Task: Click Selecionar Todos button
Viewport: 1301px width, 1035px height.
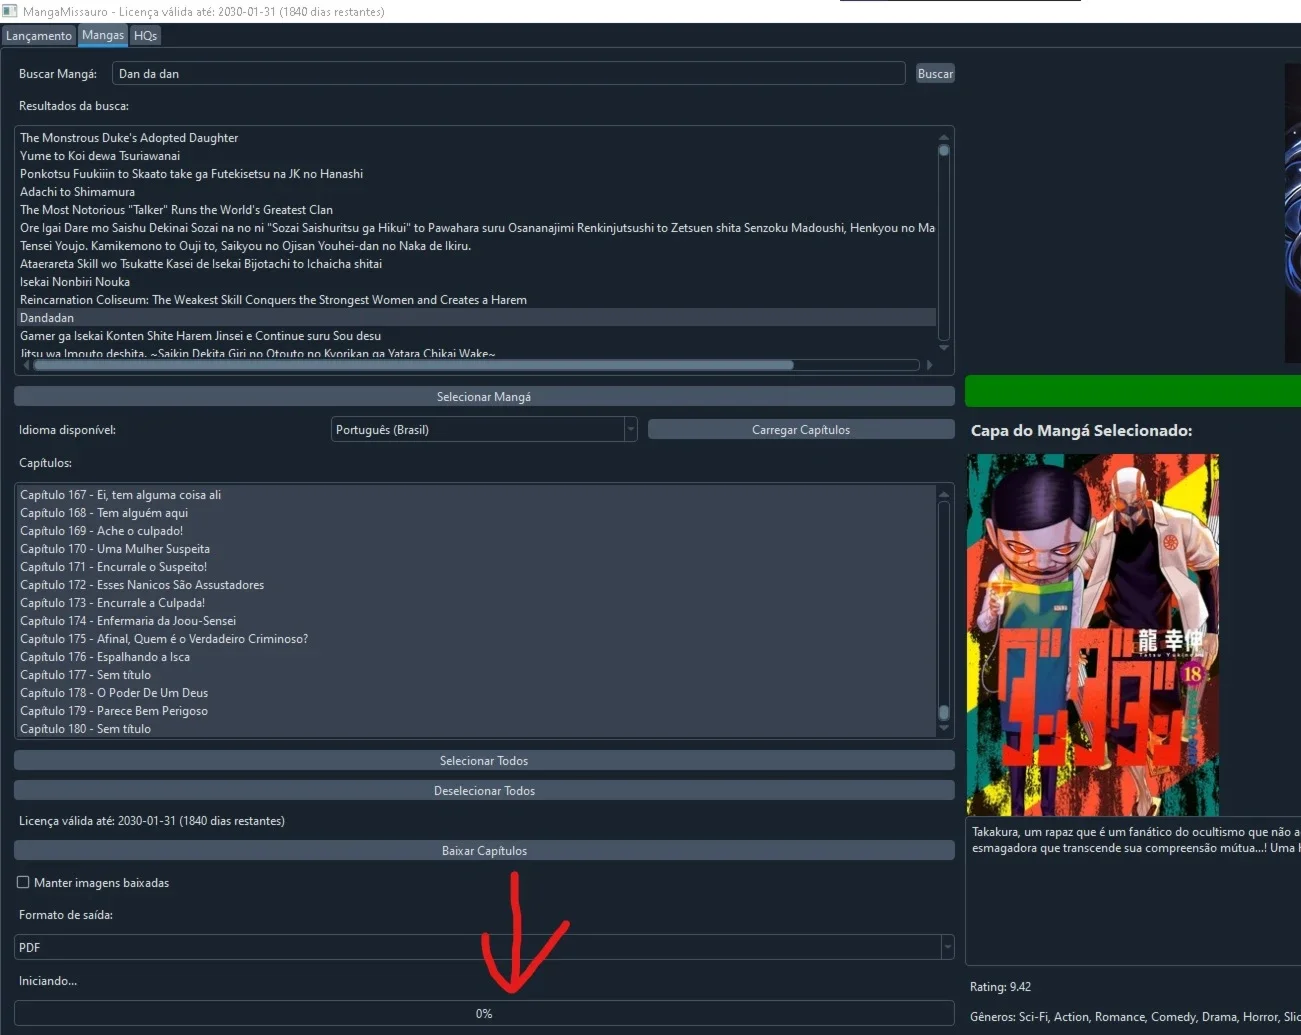Action: pos(484,761)
